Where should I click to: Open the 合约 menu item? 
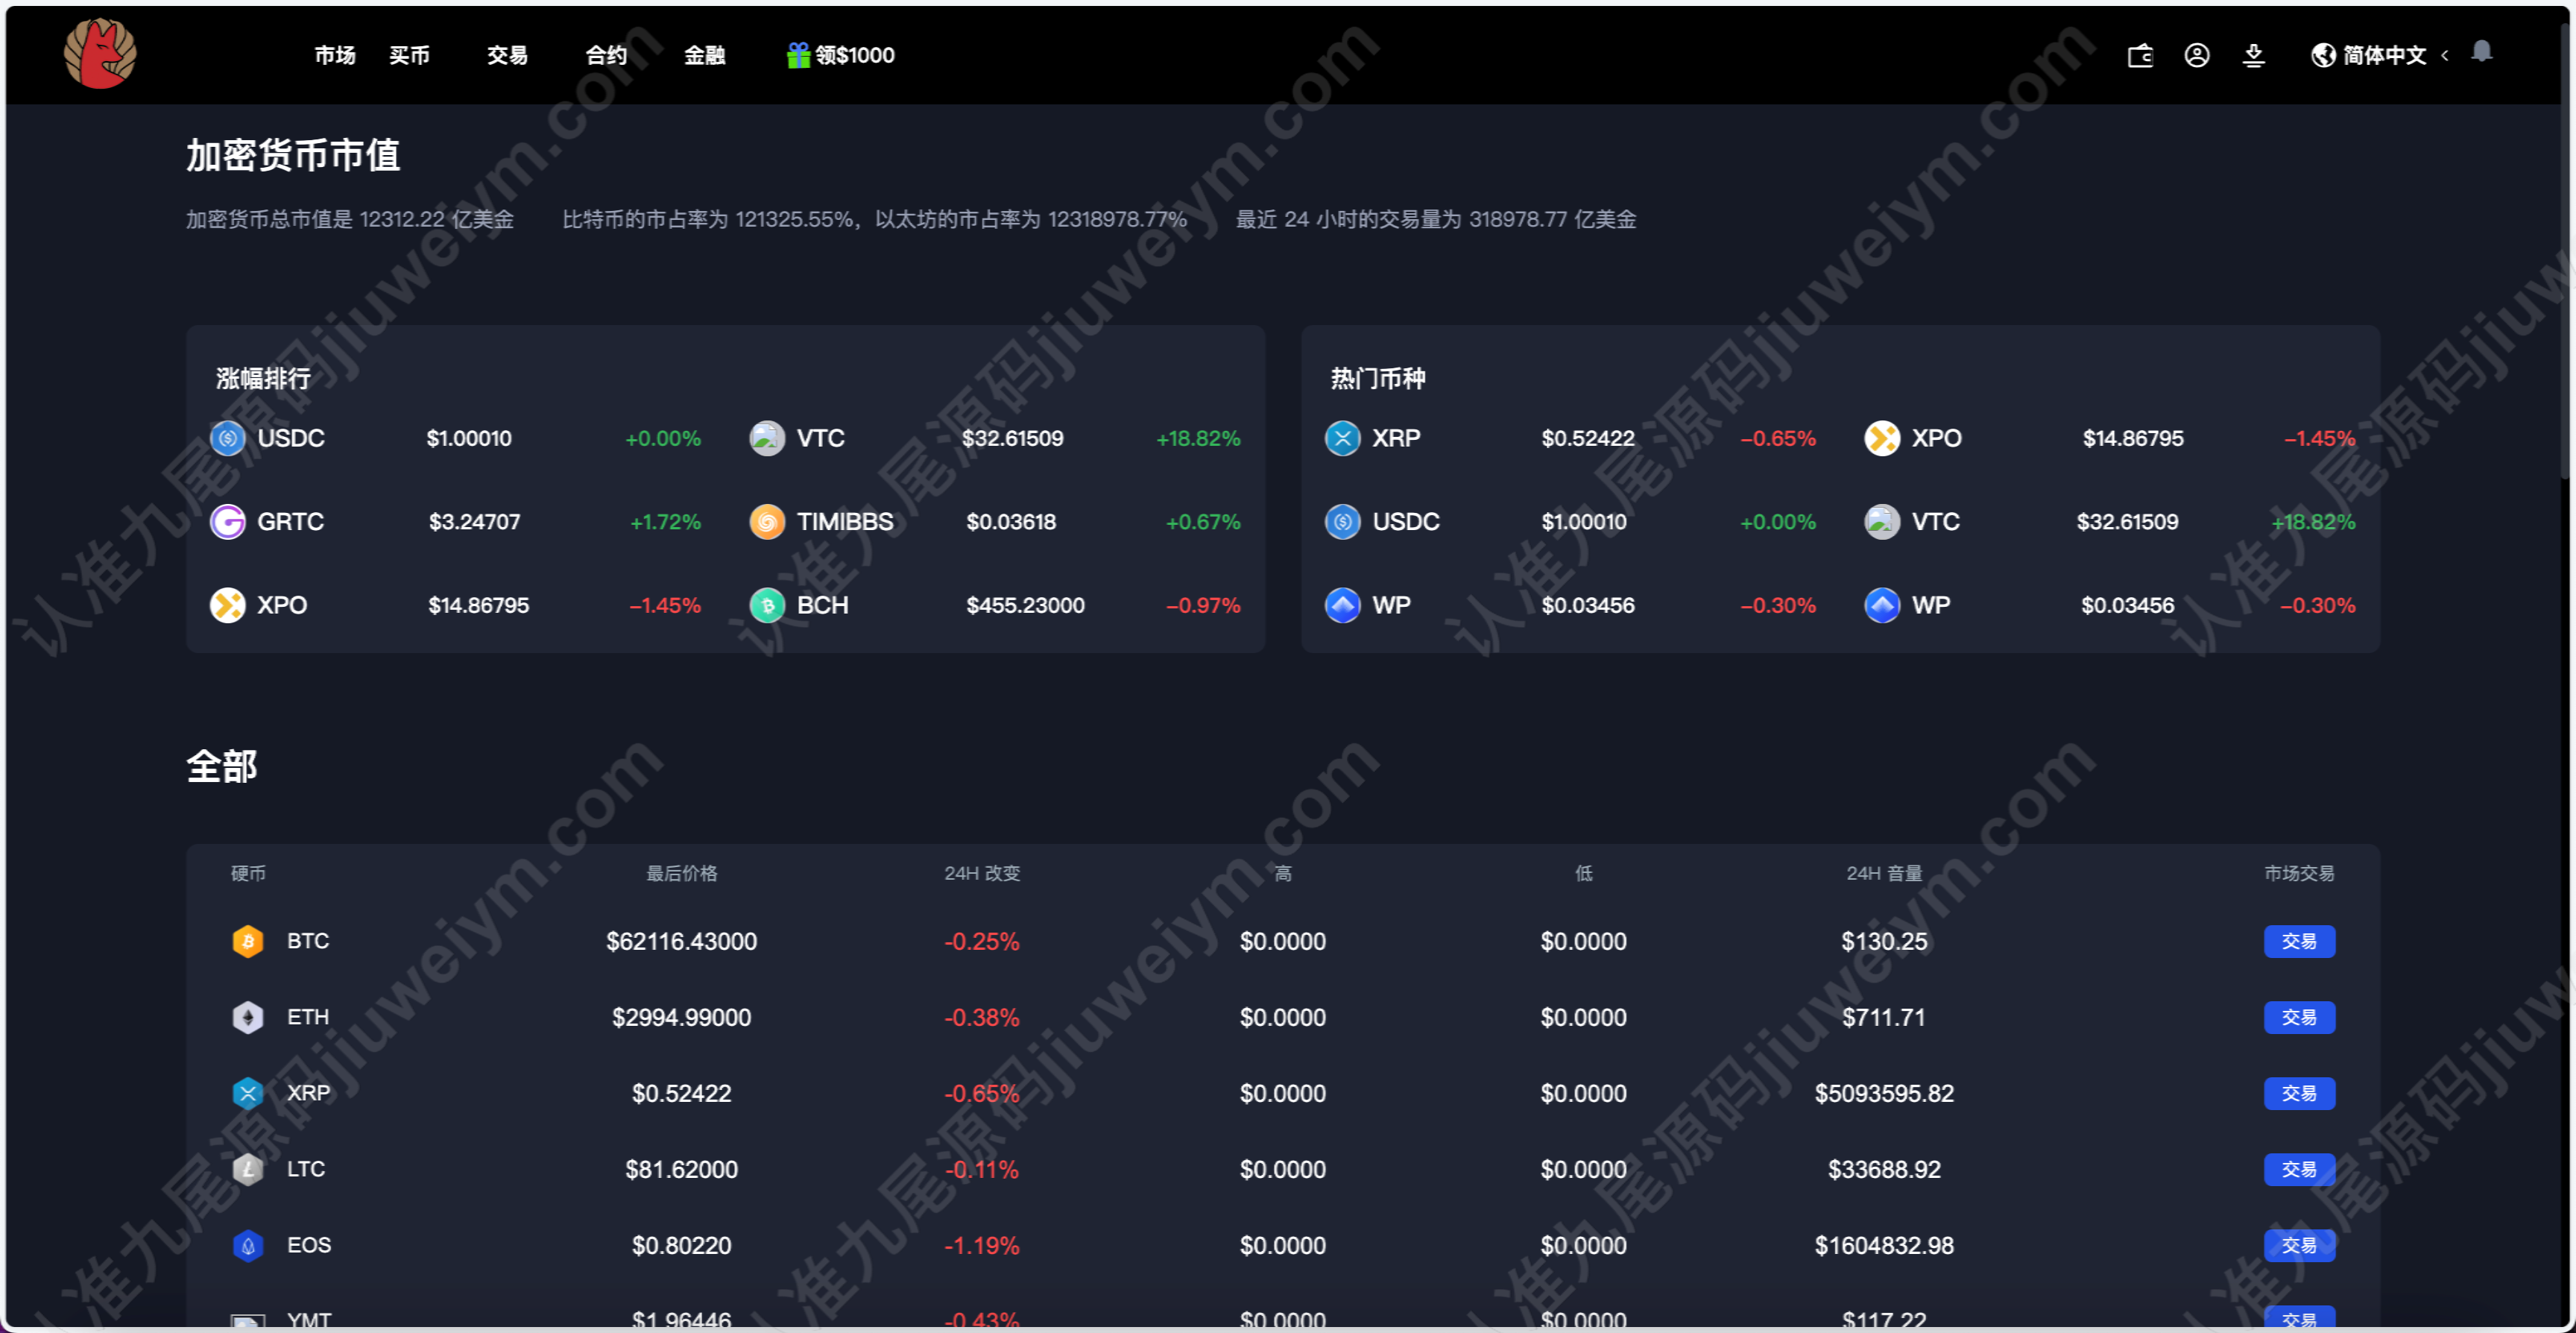(x=606, y=55)
